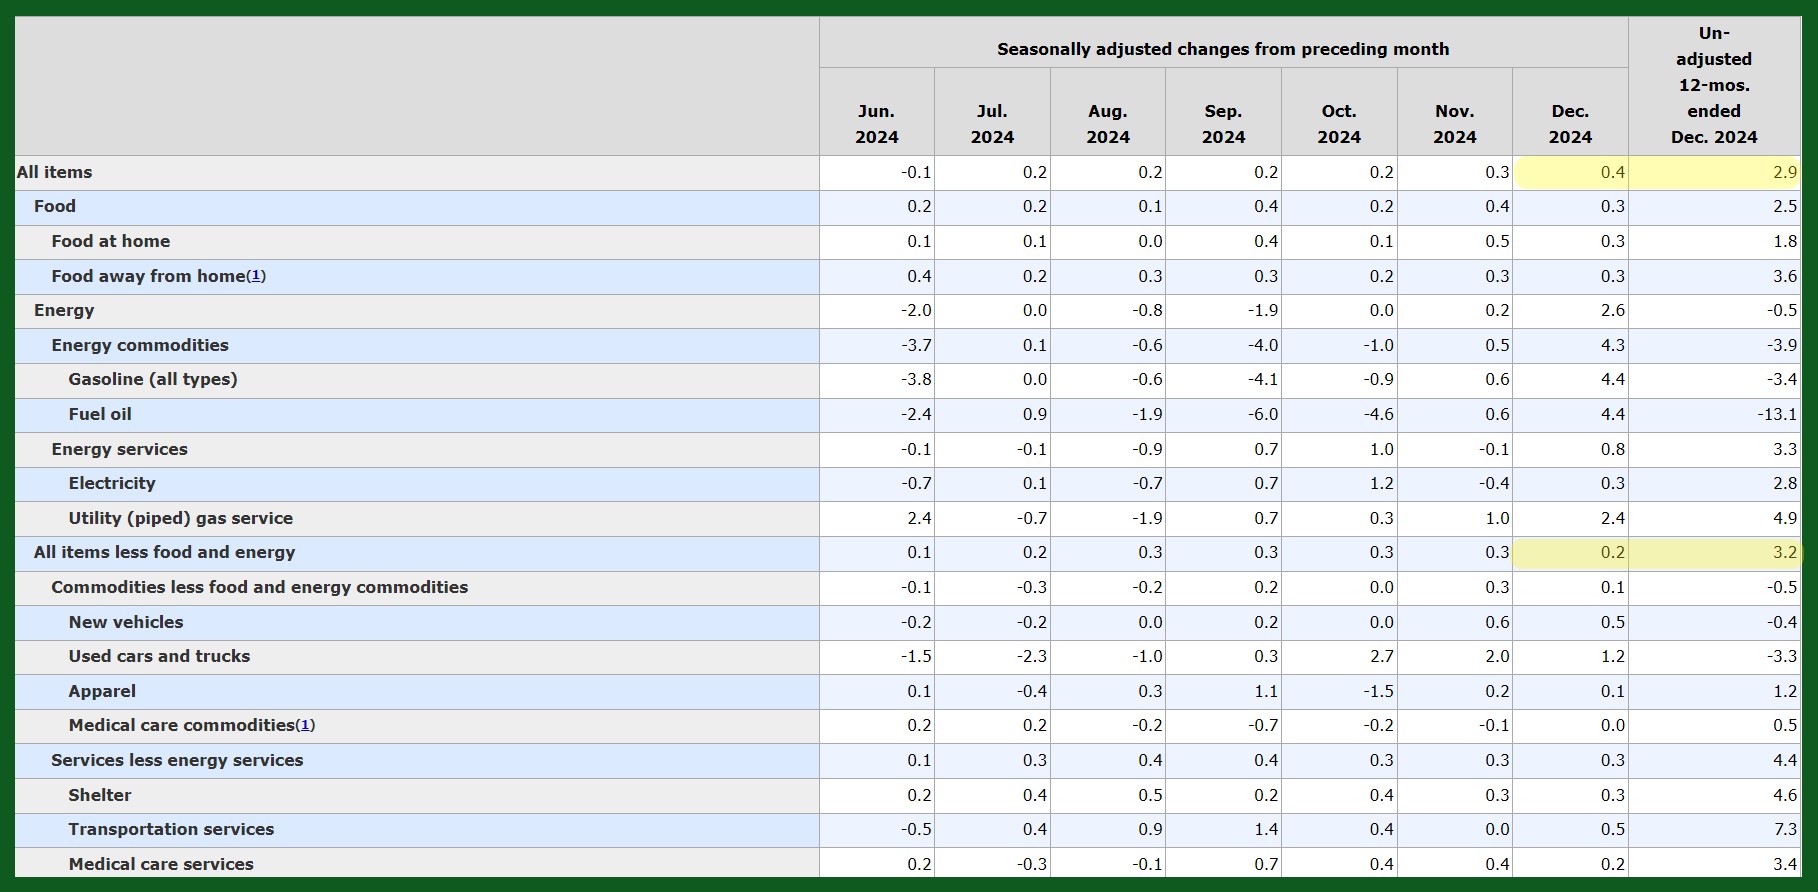Select Medical care services row label
The width and height of the screenshot is (1818, 892).
[x=161, y=864]
